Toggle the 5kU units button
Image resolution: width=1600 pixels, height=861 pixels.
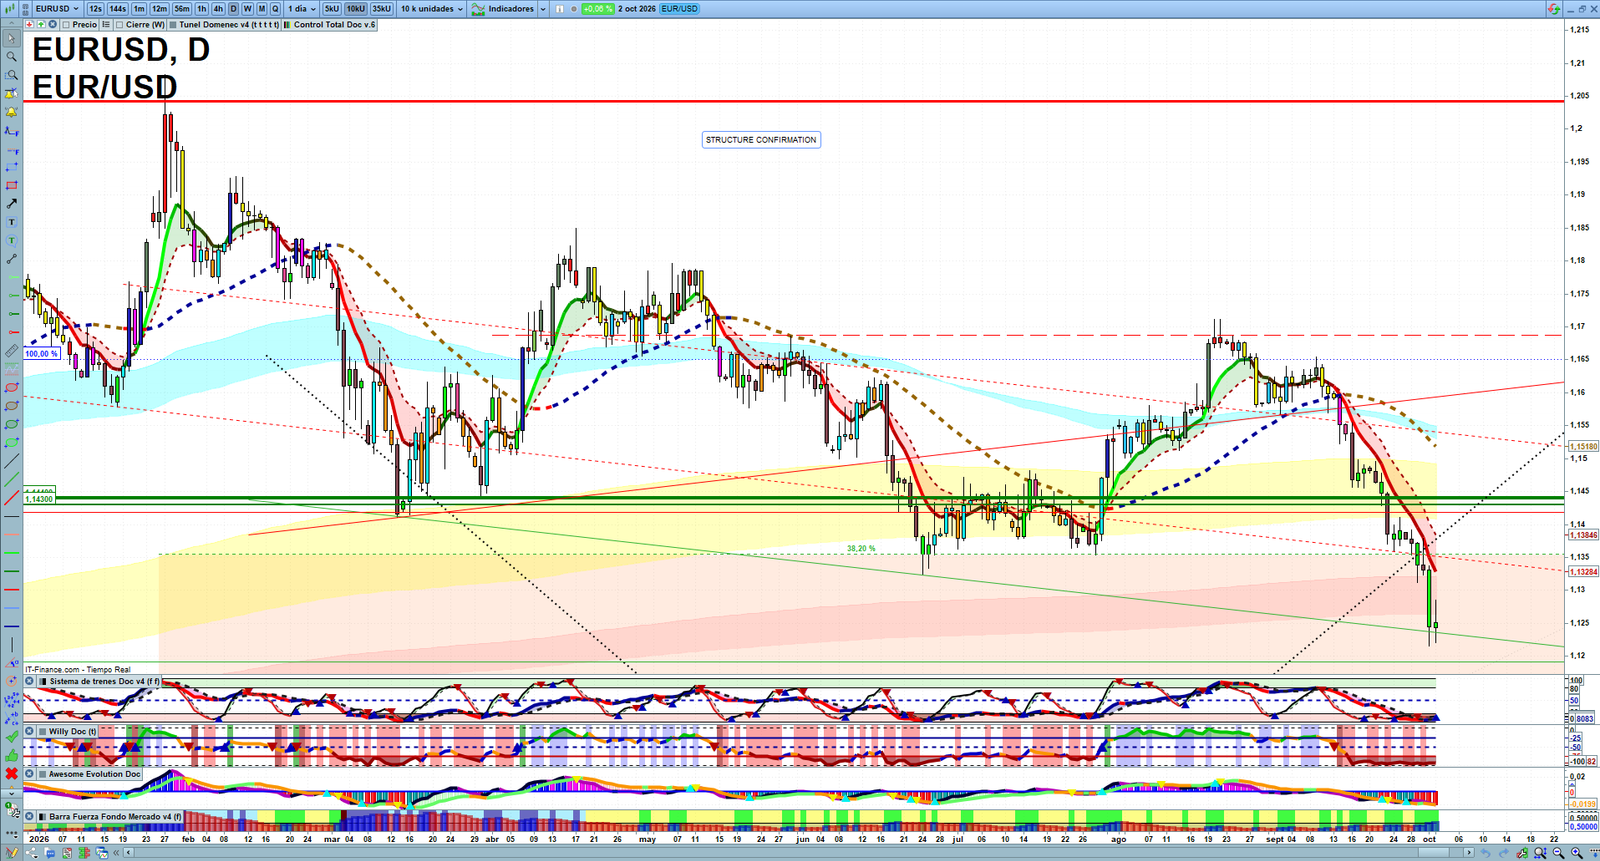click(x=332, y=9)
